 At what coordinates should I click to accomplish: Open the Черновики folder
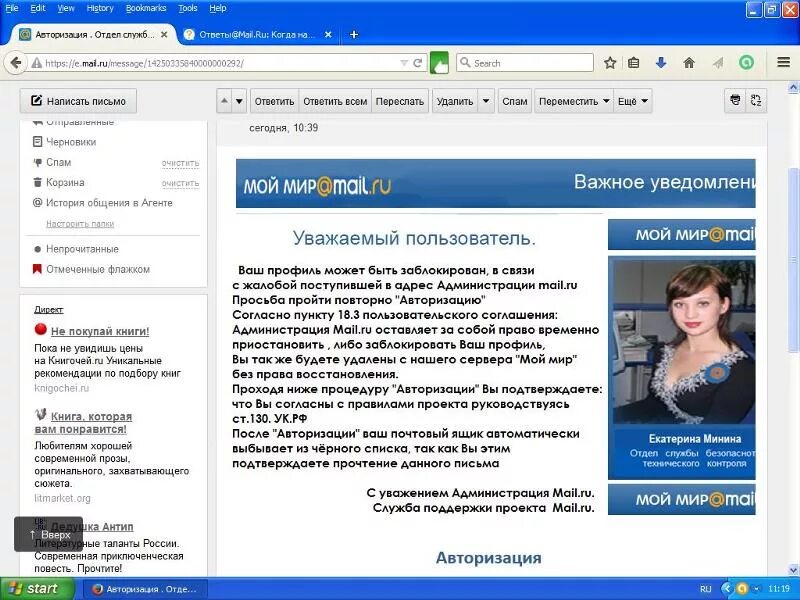(x=71, y=142)
